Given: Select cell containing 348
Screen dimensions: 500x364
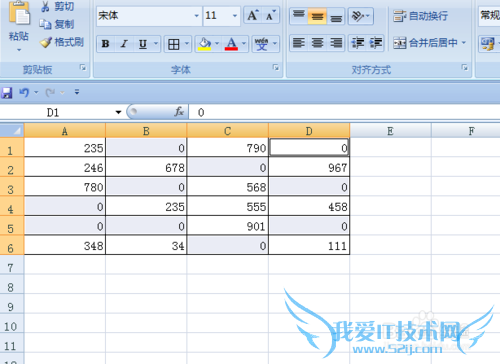Looking at the screenshot, I should (x=65, y=245).
